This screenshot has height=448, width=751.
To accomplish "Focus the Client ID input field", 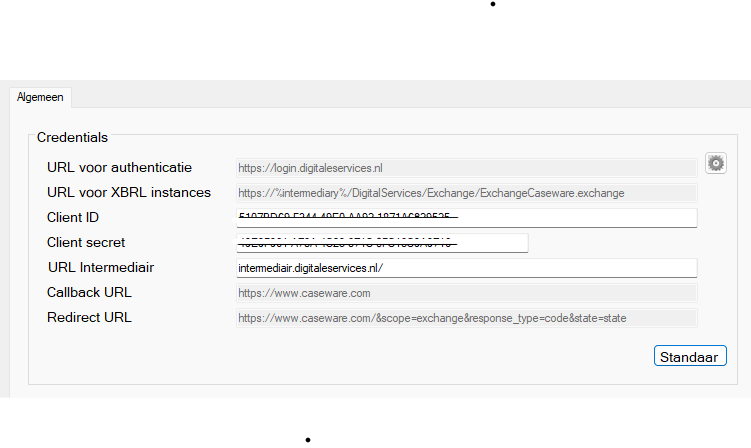I will coord(467,218).
